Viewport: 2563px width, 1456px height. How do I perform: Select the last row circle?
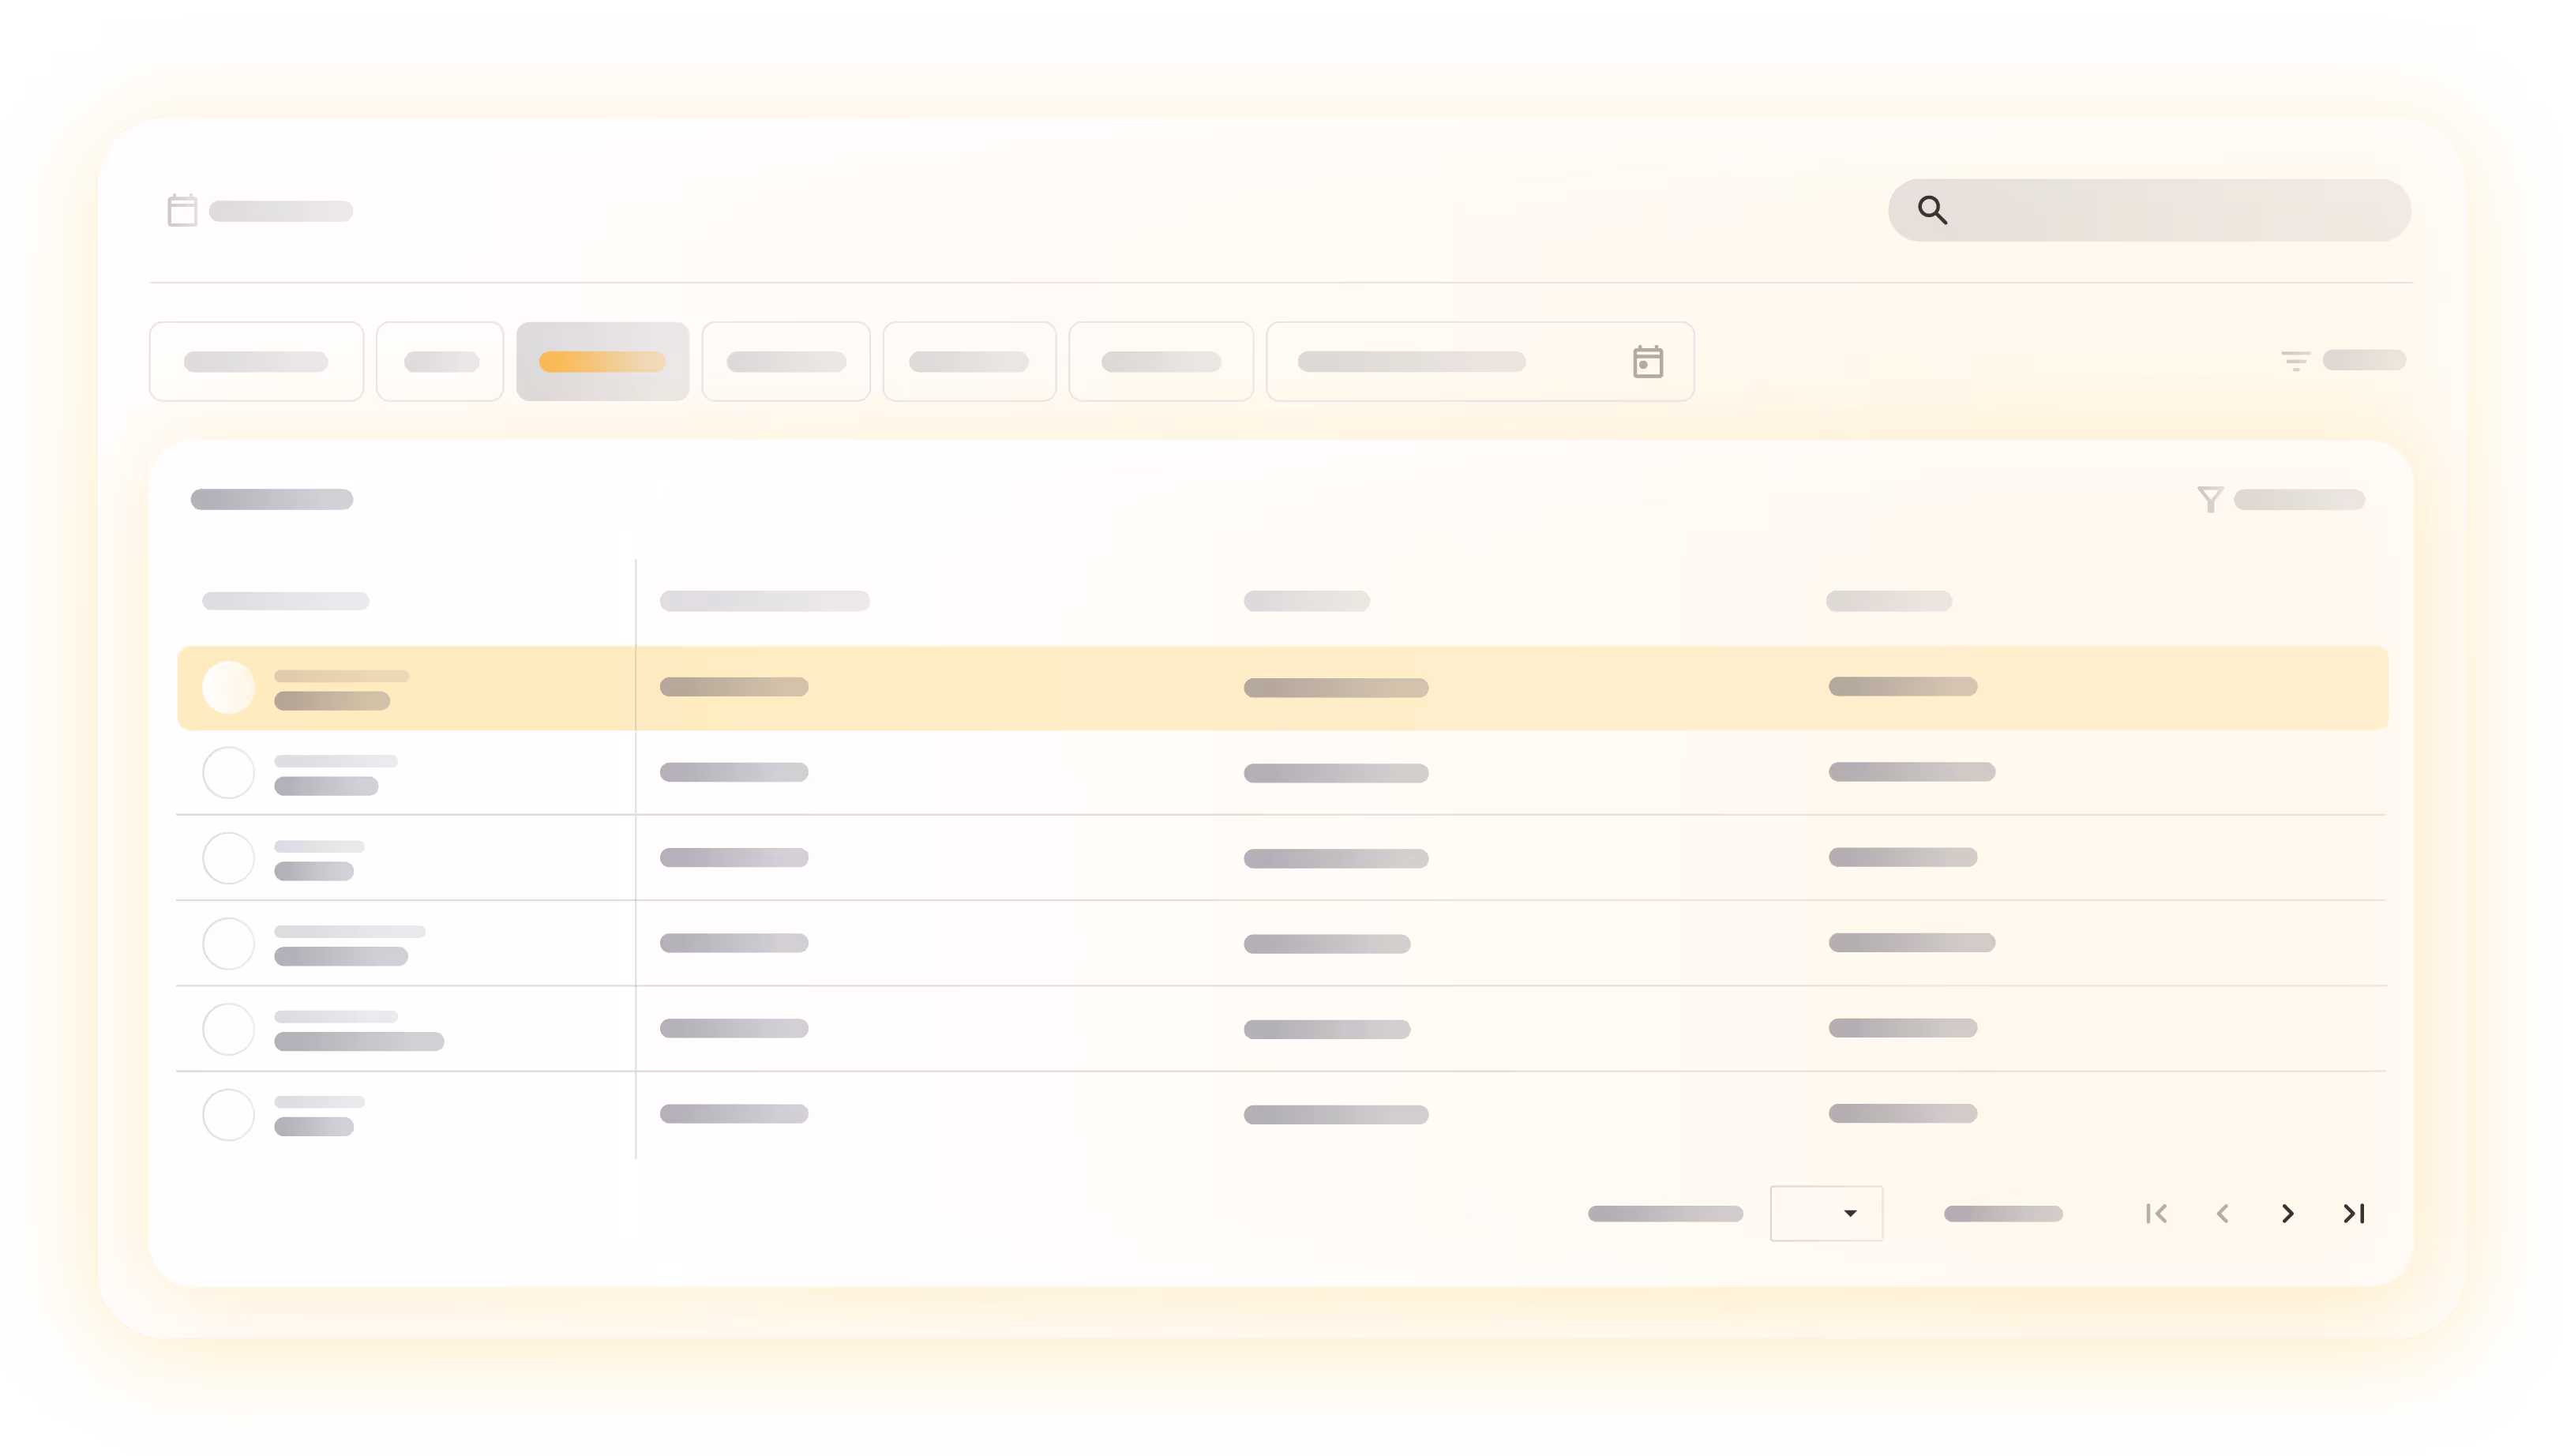click(x=228, y=1114)
